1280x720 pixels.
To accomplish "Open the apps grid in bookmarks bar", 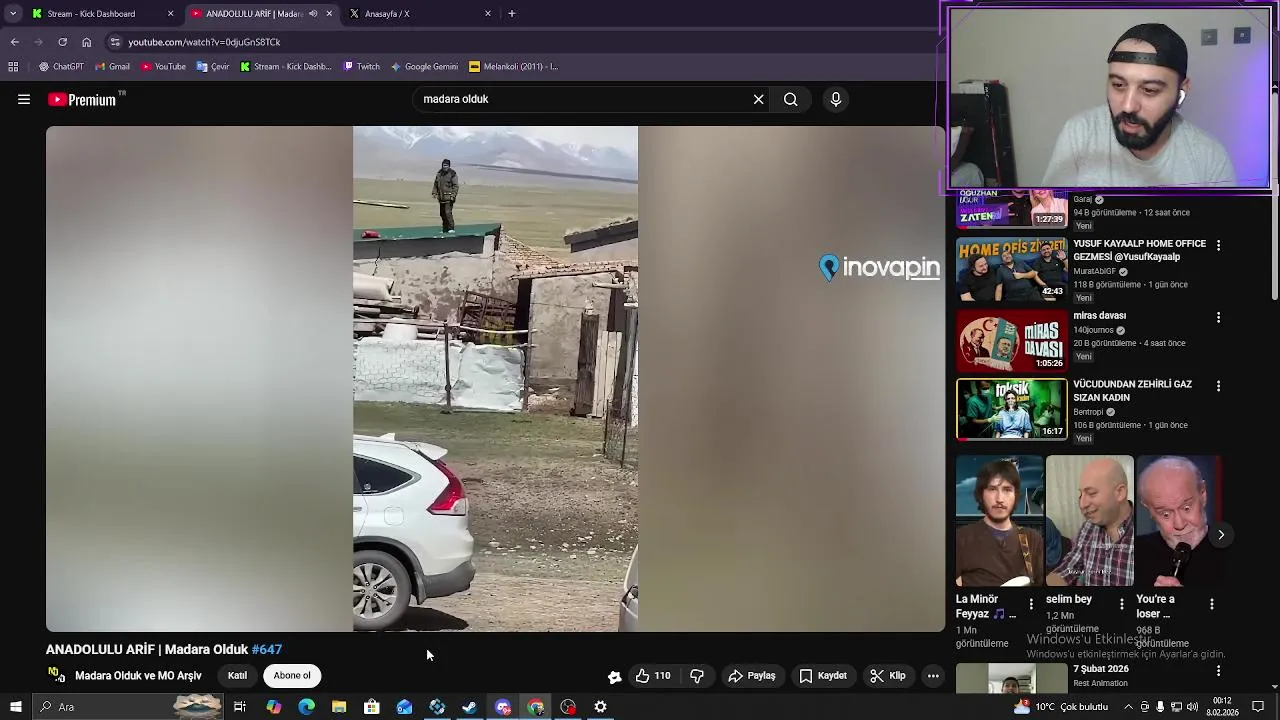I will coord(13,67).
